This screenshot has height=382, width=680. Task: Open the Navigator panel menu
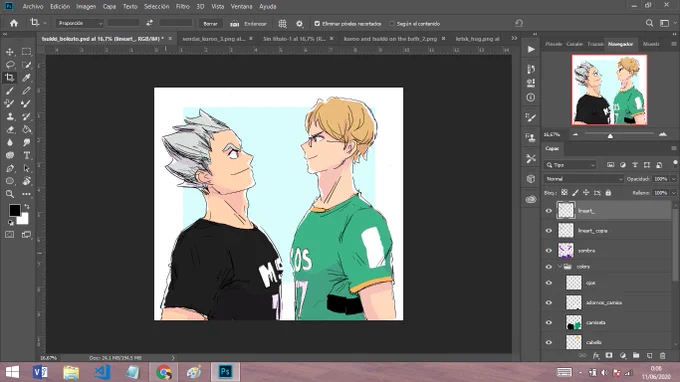tap(673, 44)
